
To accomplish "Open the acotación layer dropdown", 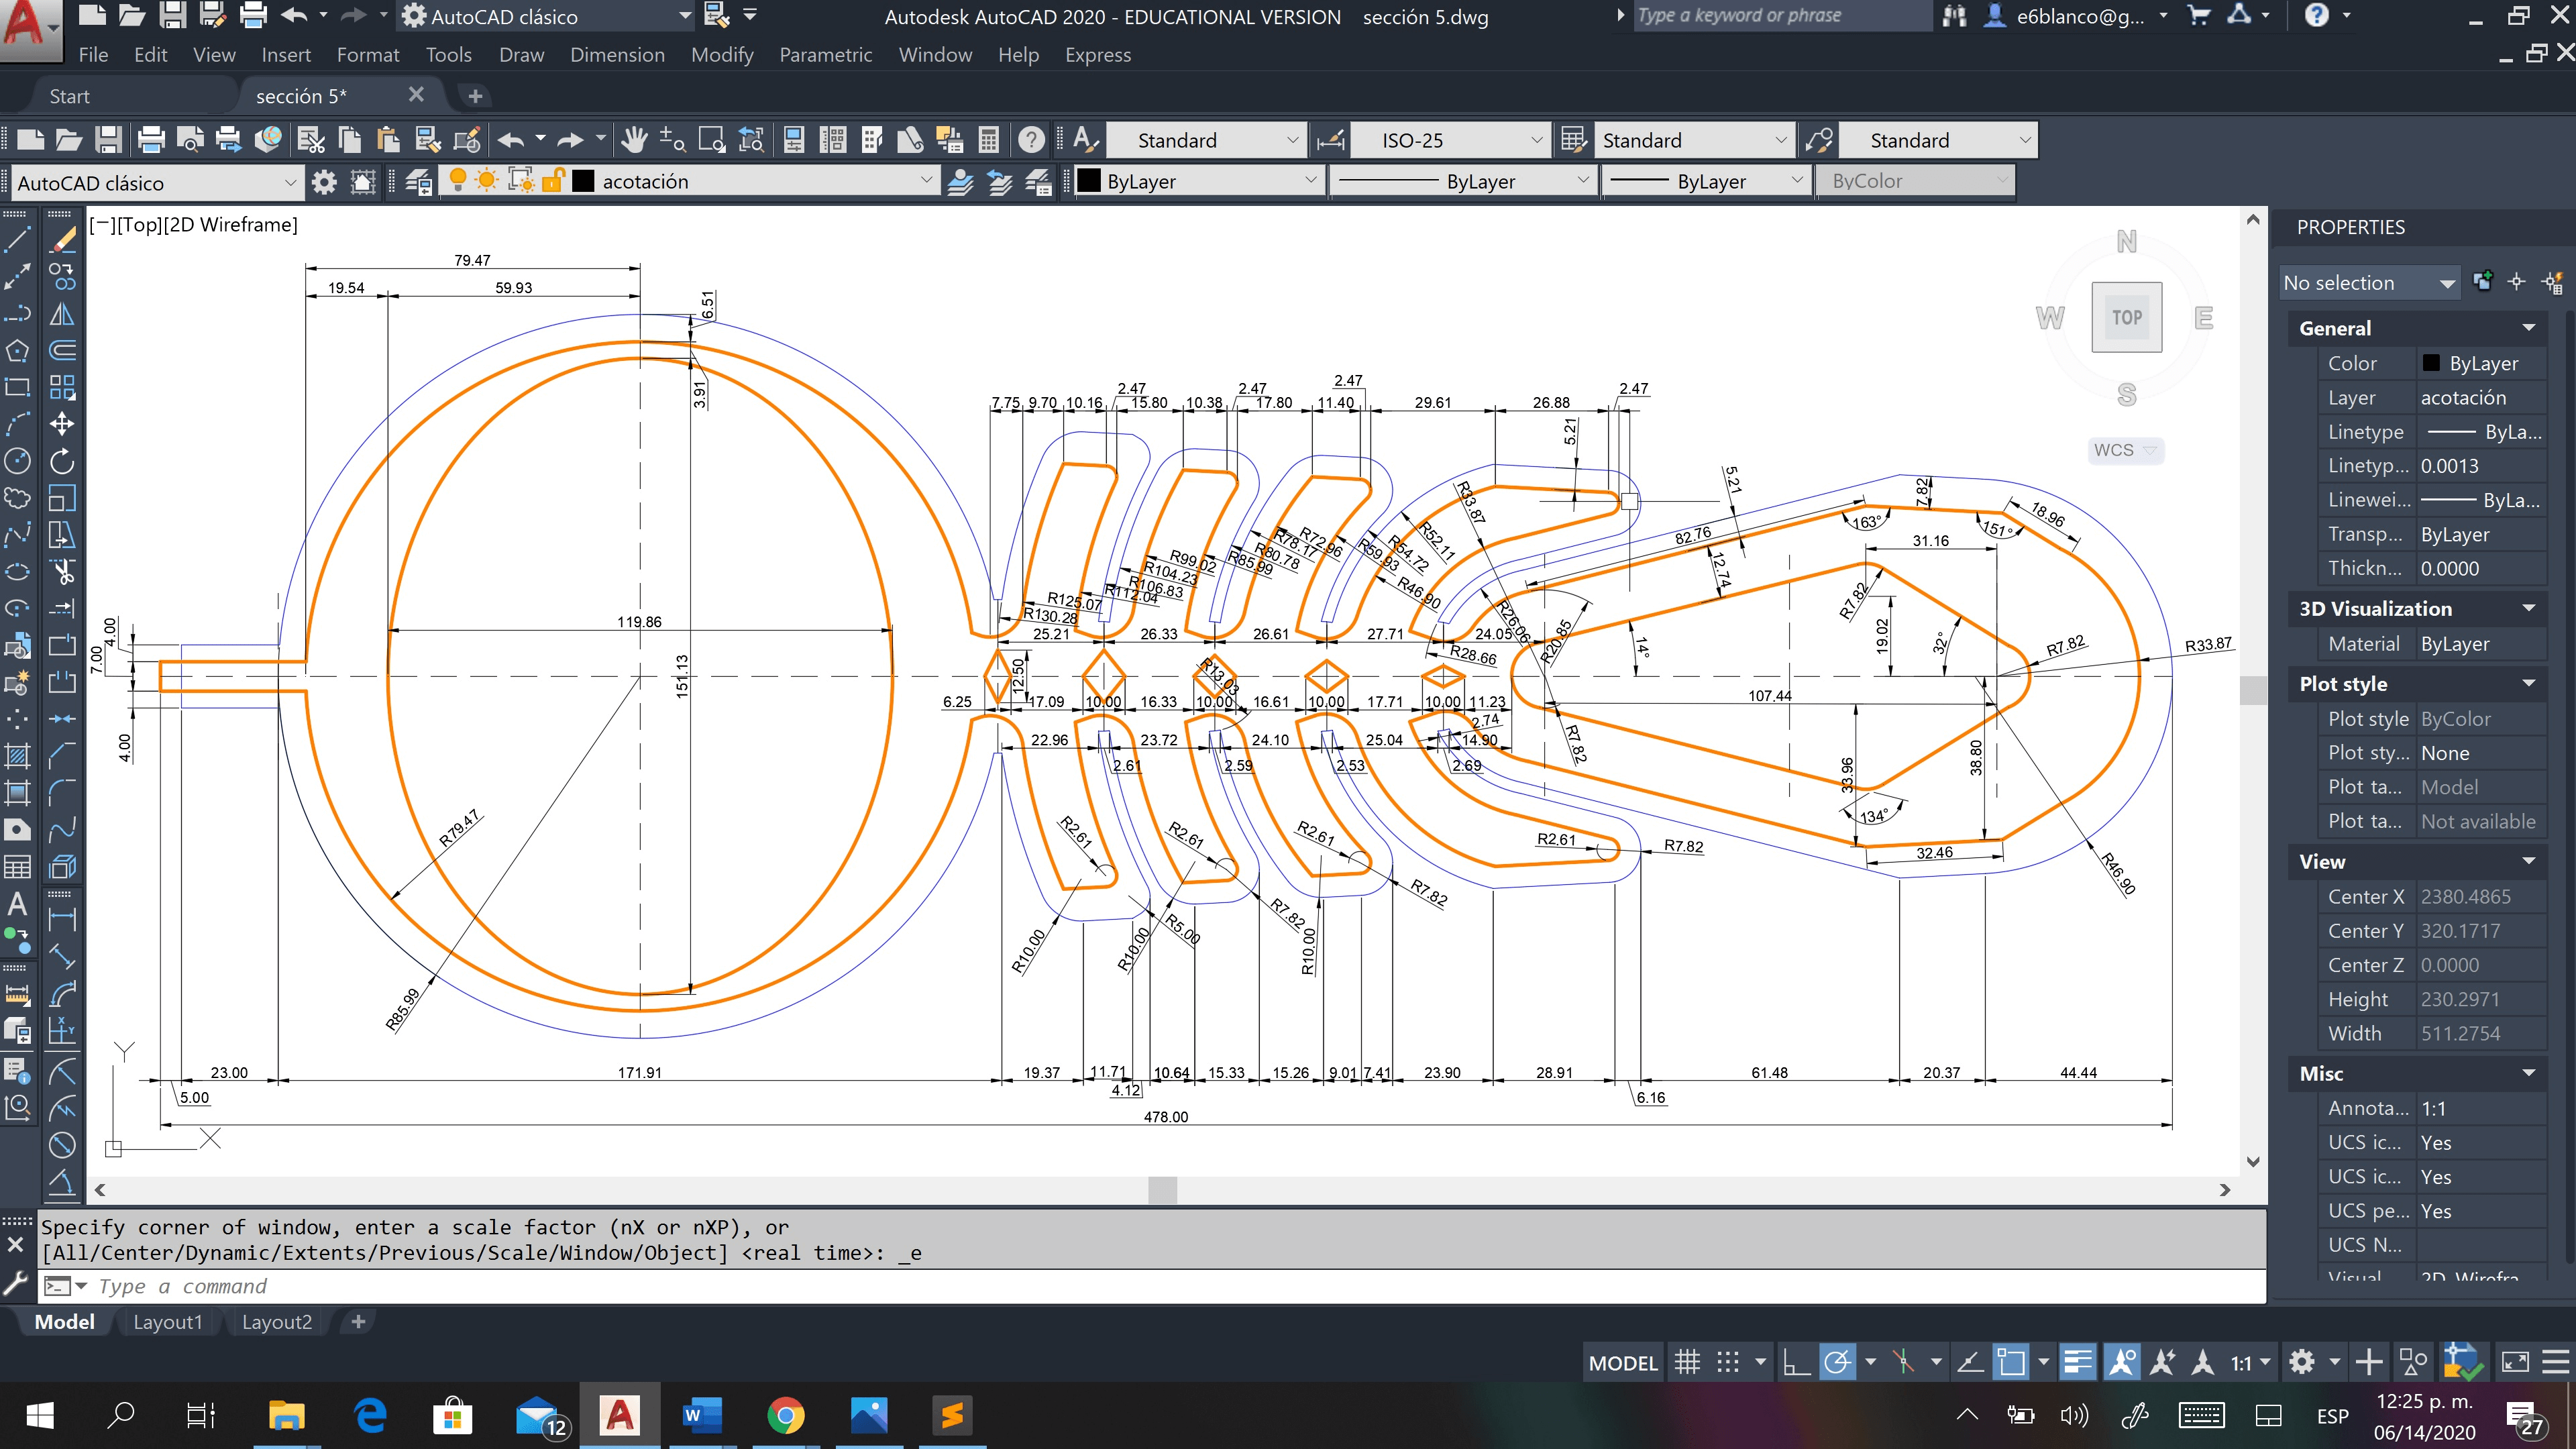I will pyautogui.click(x=926, y=182).
